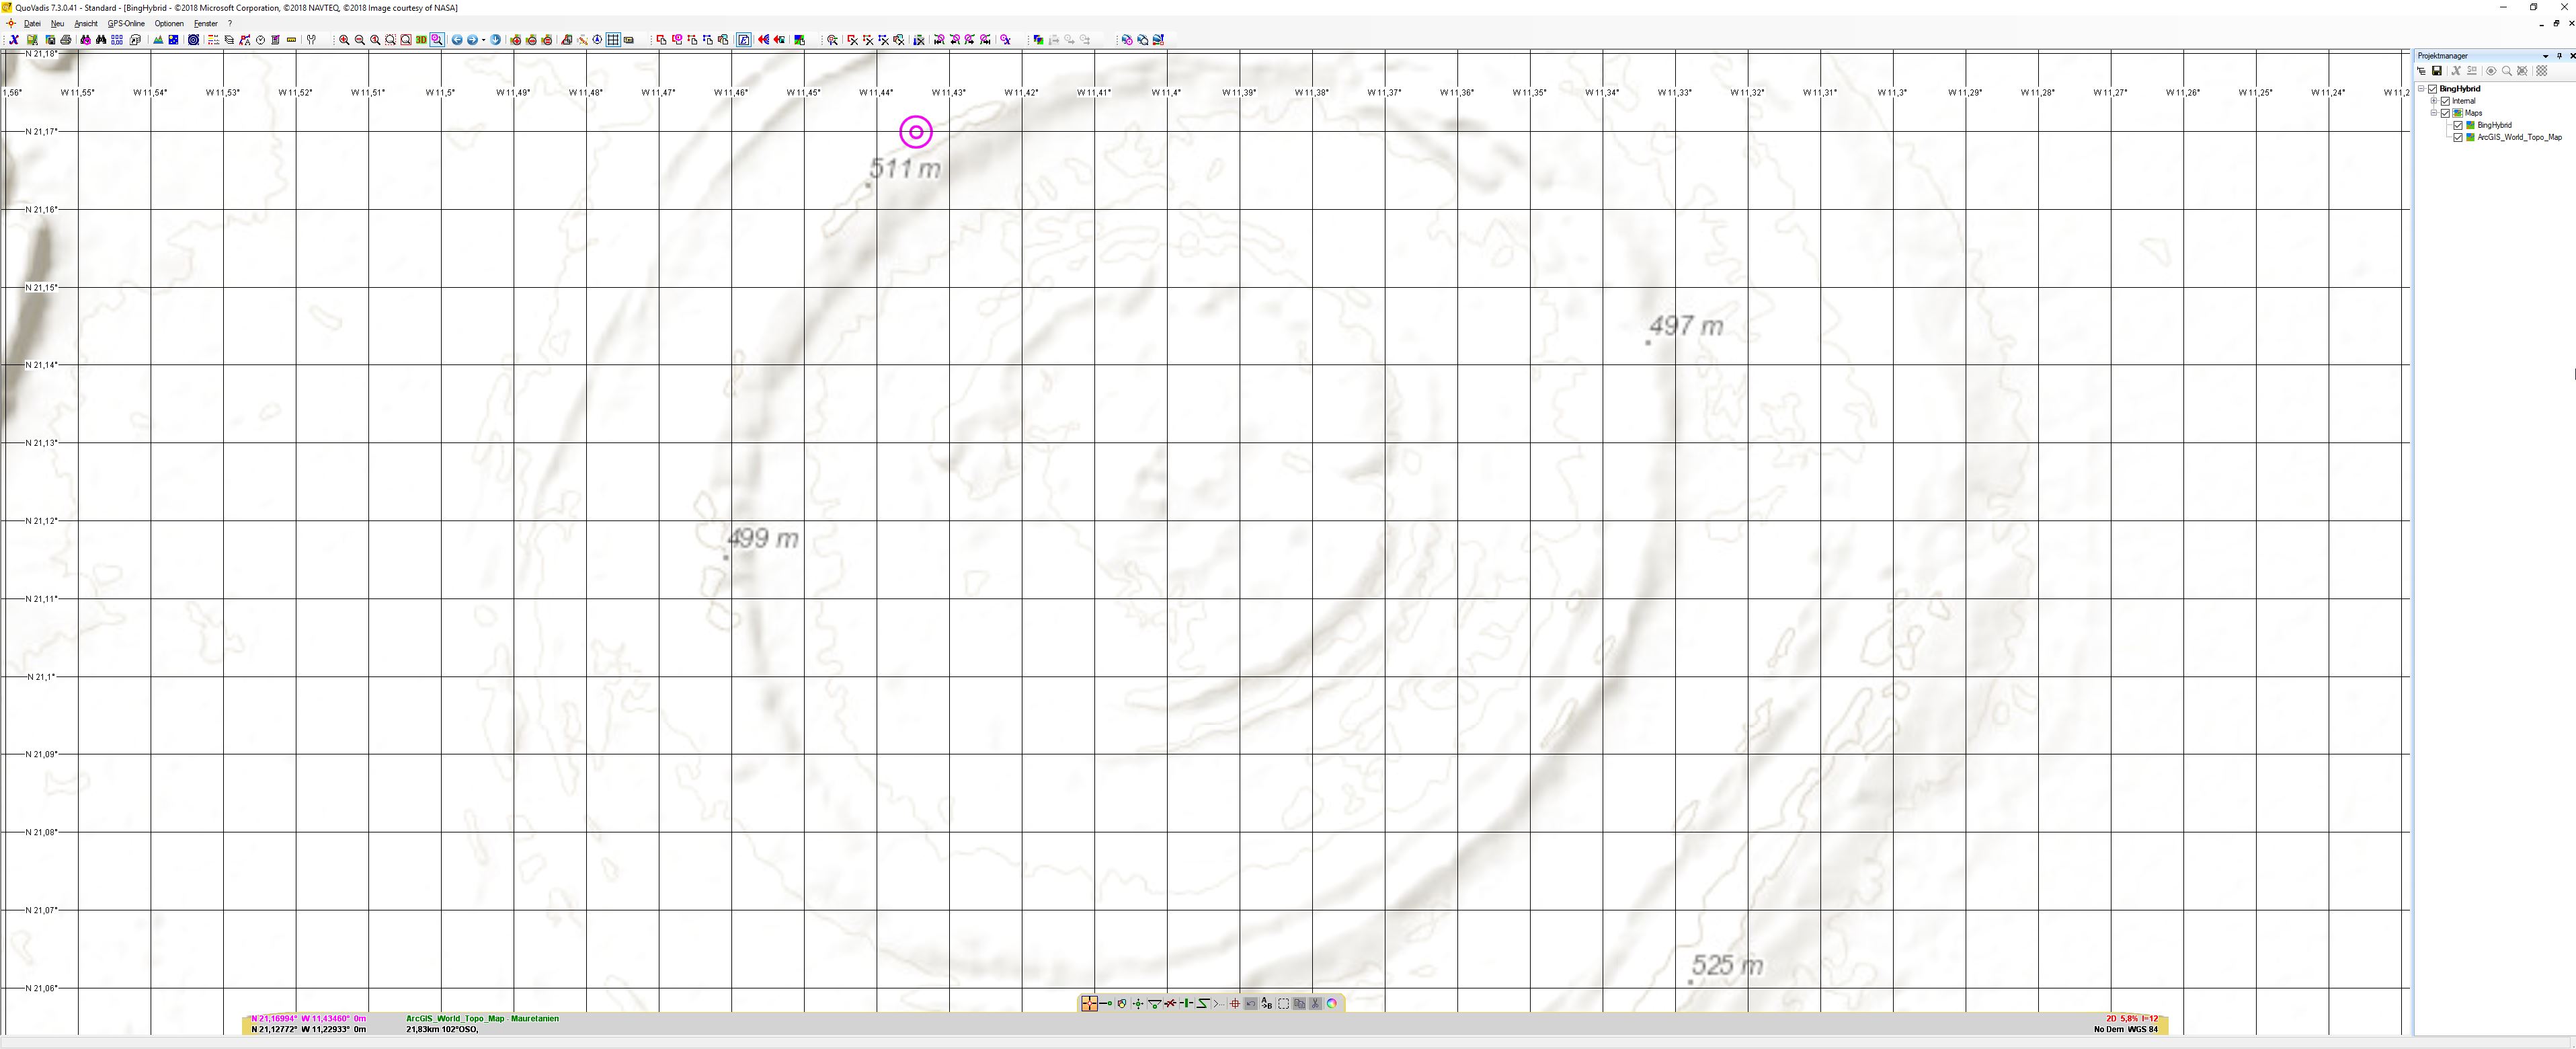Click the printer icon in the toolbar
Viewport: 2576px width, 1049px height.
66,40
